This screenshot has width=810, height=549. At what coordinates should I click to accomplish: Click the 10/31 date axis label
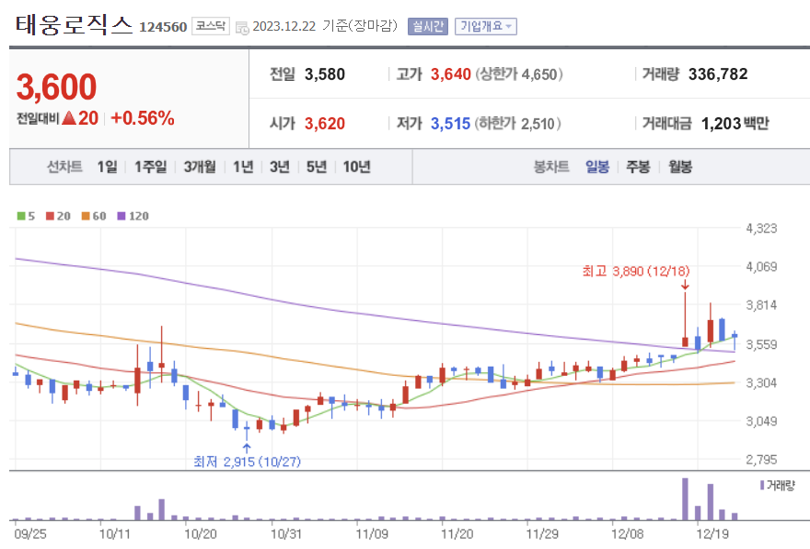pyautogui.click(x=286, y=534)
